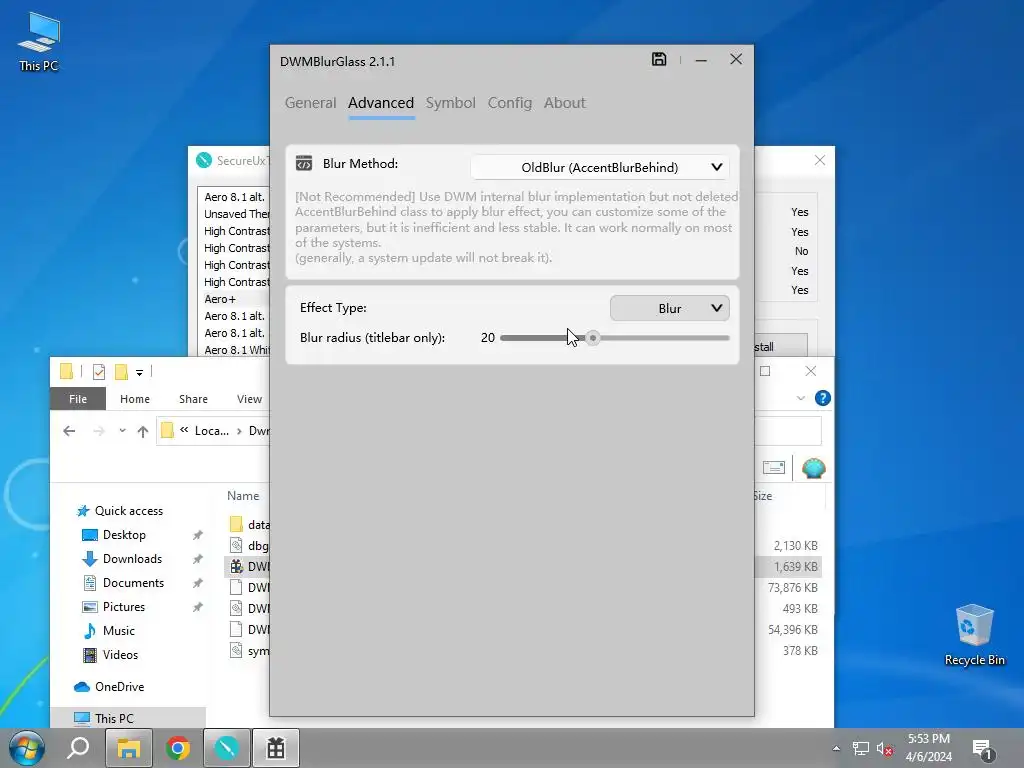The width and height of the screenshot is (1024, 768).
Task: Maximize the File Explorer window
Action: click(x=765, y=372)
